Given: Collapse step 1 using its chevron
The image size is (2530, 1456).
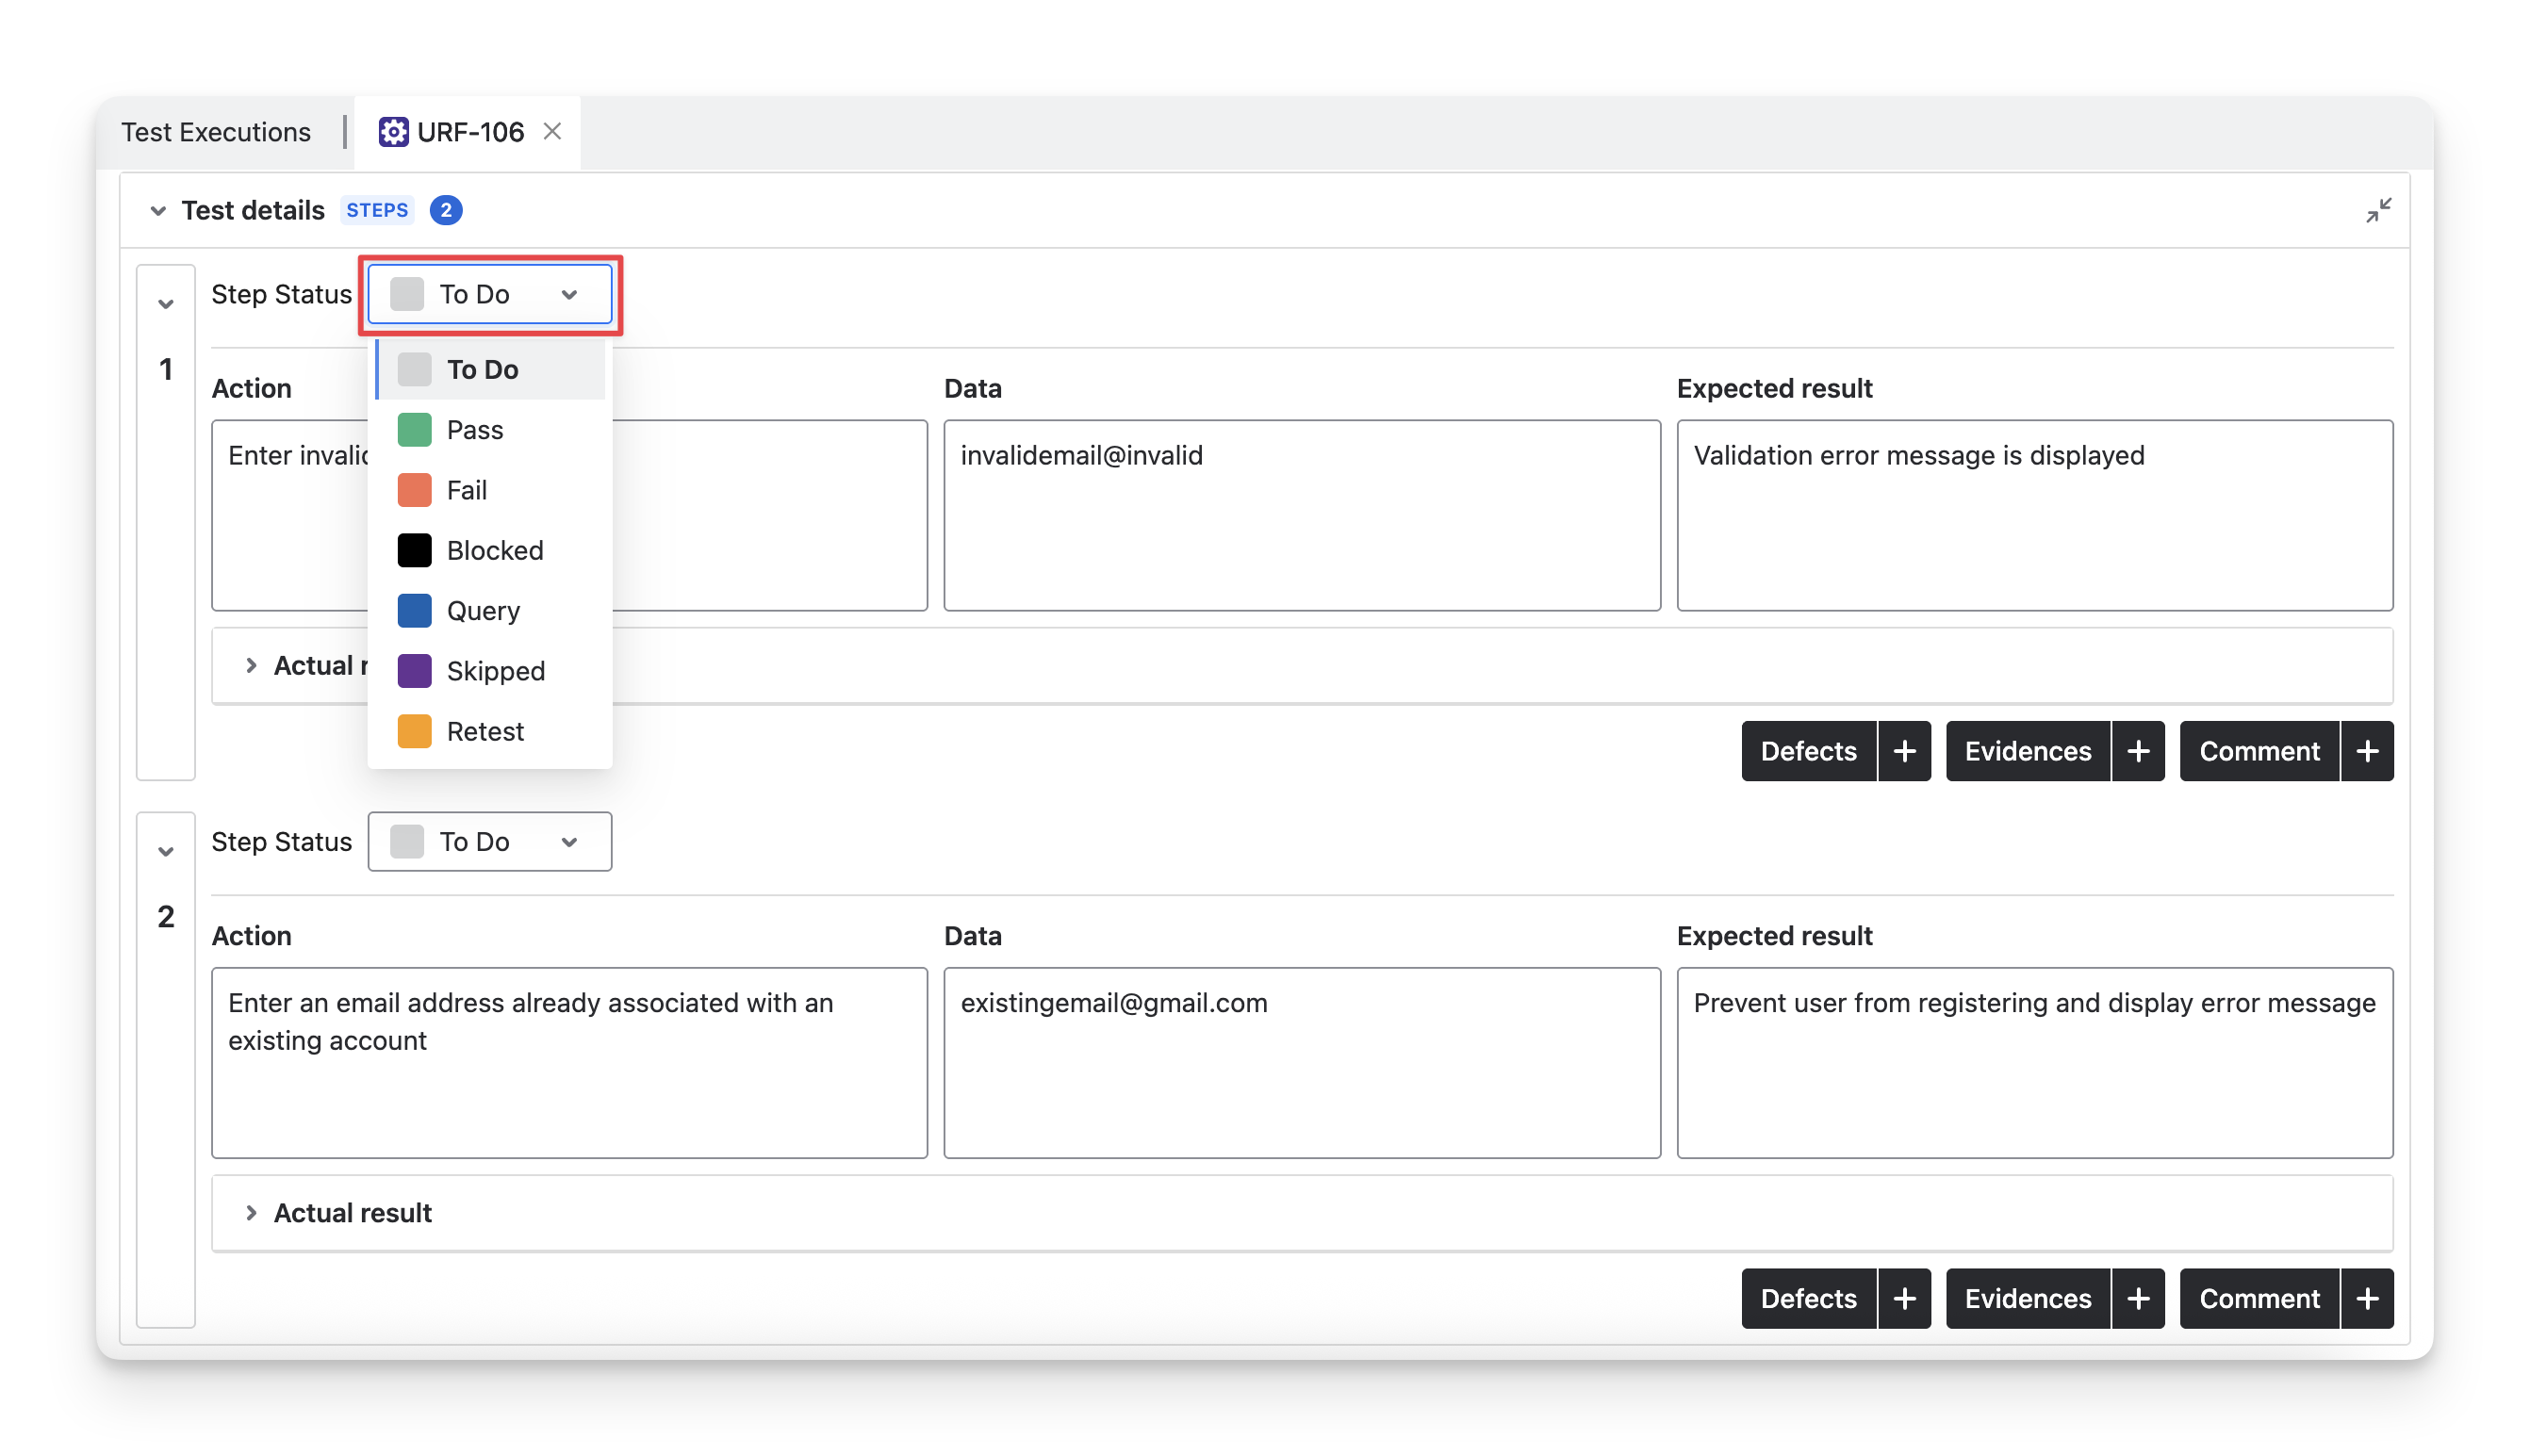Looking at the screenshot, I should tap(166, 304).
